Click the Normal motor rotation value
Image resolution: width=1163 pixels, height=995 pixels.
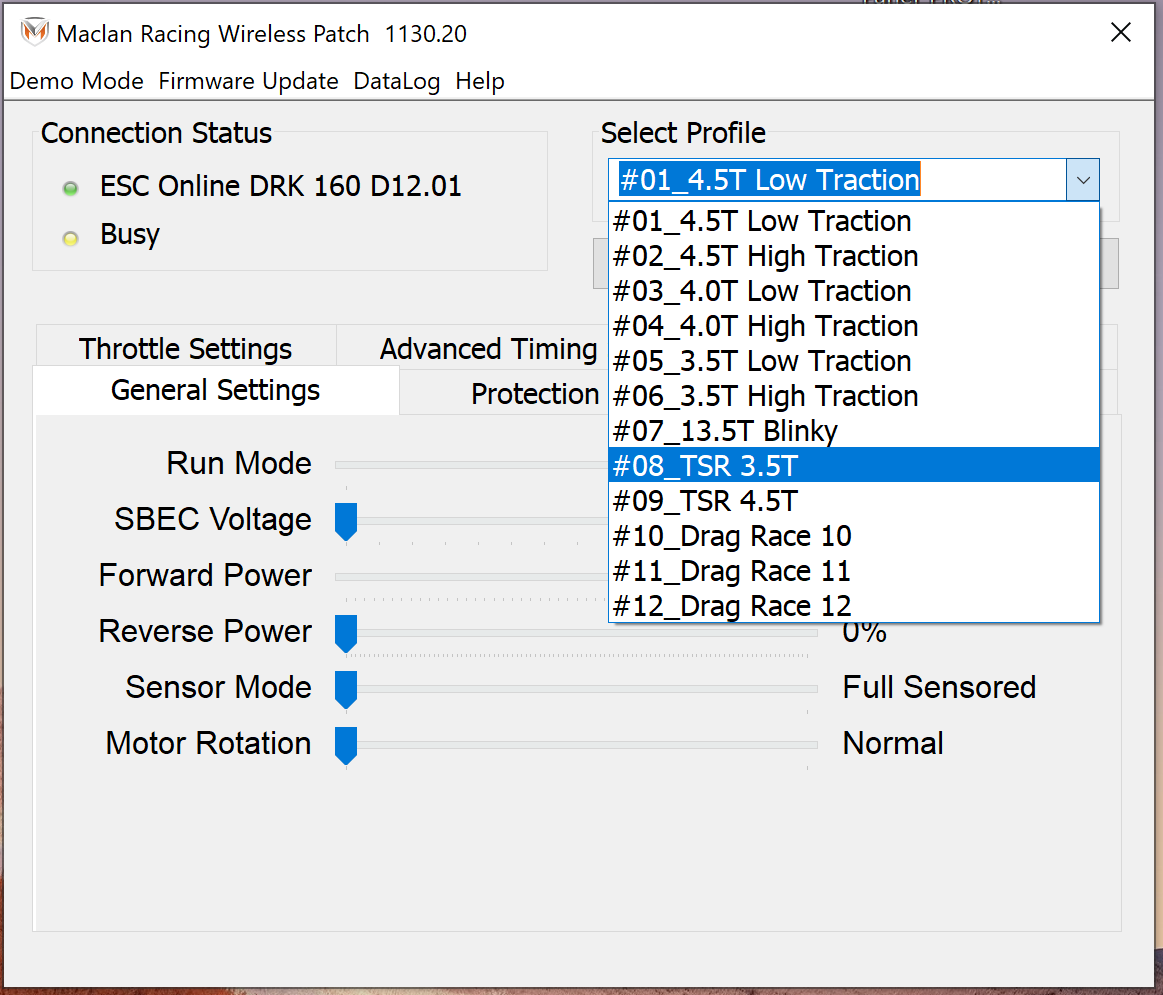[893, 743]
